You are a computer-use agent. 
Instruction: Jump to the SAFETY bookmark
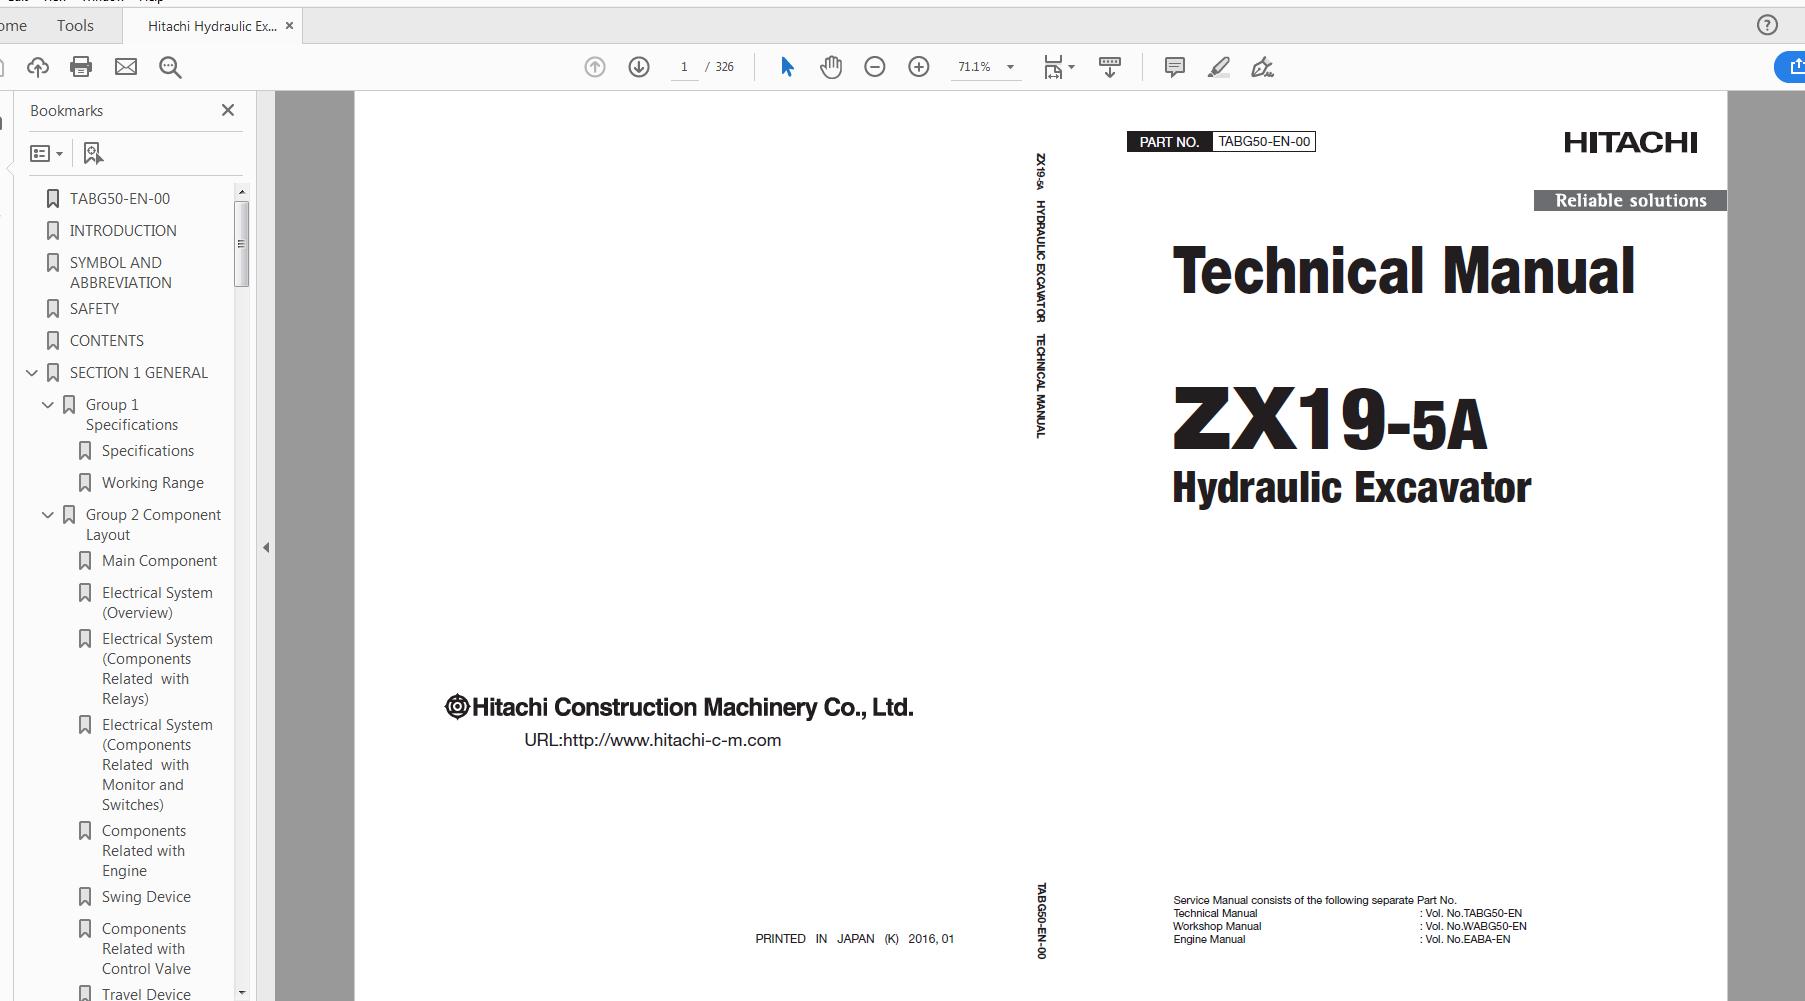coord(94,308)
